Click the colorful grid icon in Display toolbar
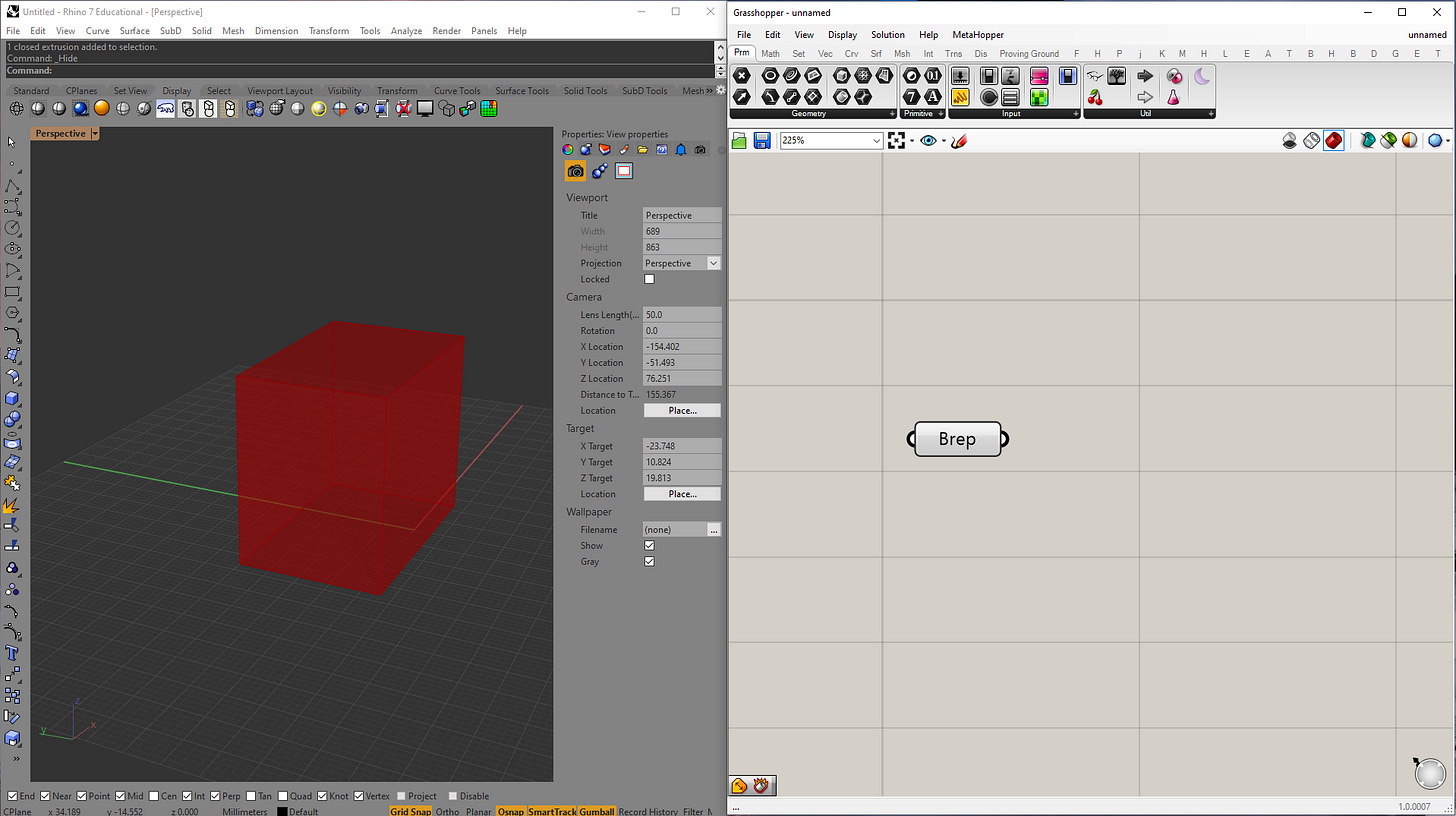The image size is (1456, 816). [x=489, y=108]
